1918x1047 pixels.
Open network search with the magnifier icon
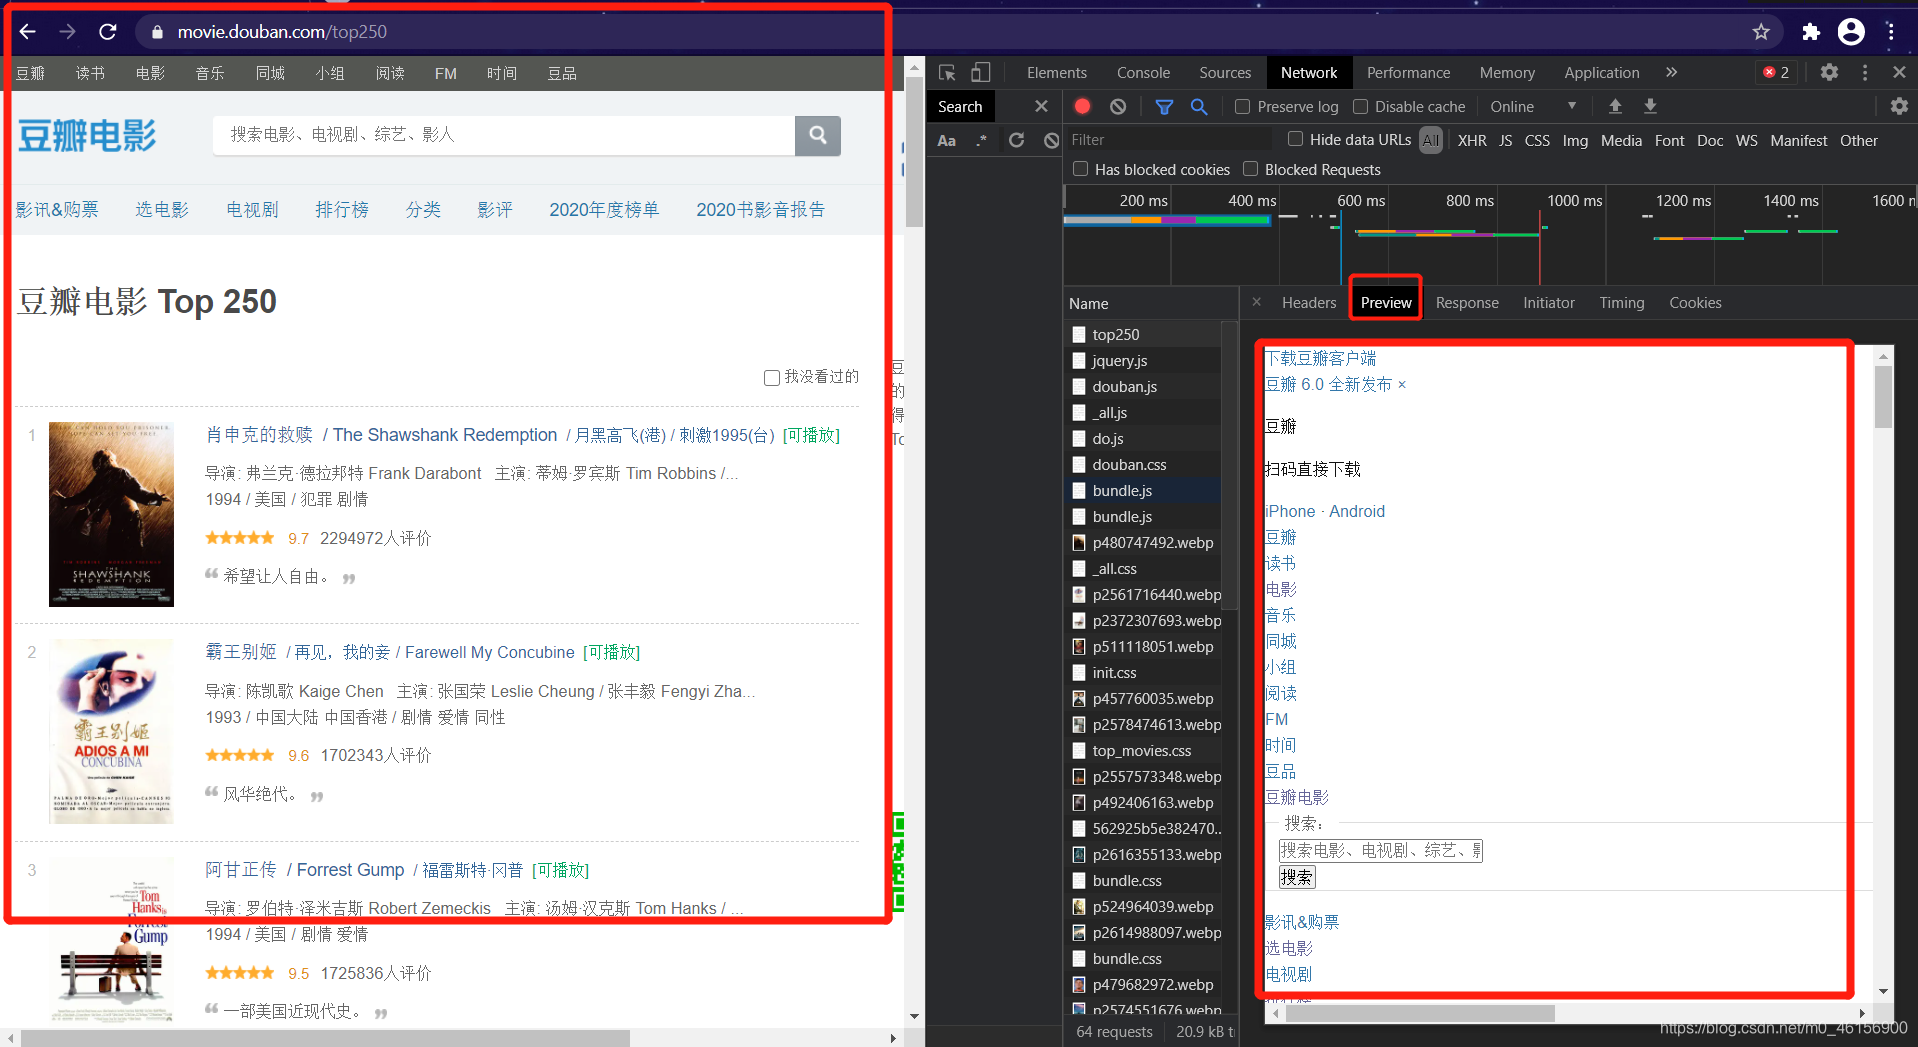1199,106
